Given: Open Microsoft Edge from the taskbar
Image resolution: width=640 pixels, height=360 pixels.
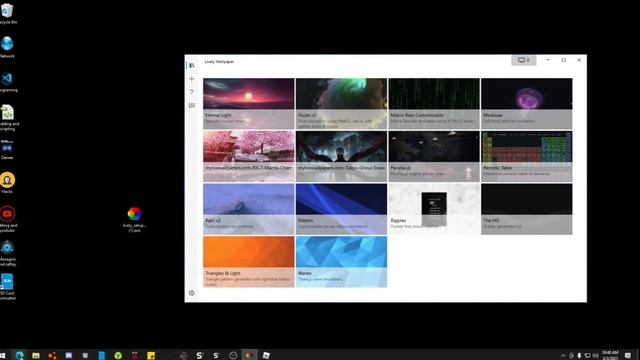Looking at the screenshot, I should click(x=19, y=356).
